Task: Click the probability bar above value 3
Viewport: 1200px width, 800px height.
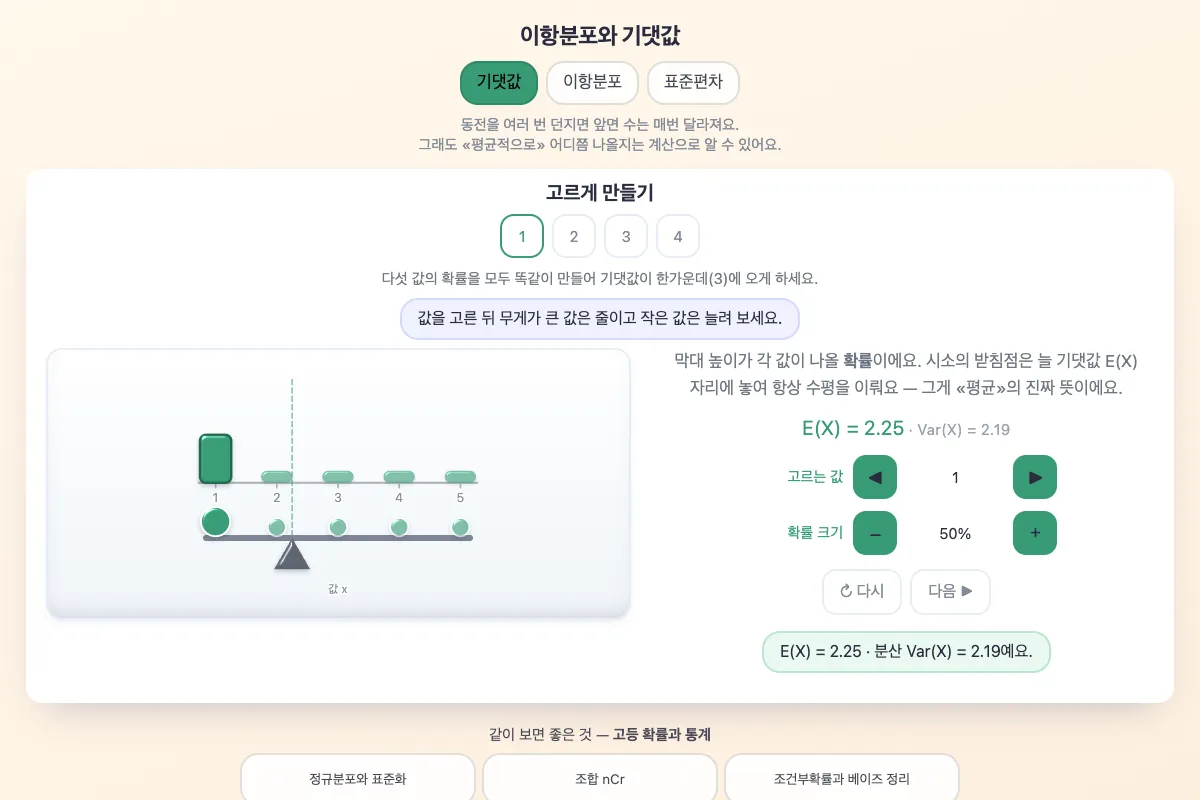Action: 338,477
